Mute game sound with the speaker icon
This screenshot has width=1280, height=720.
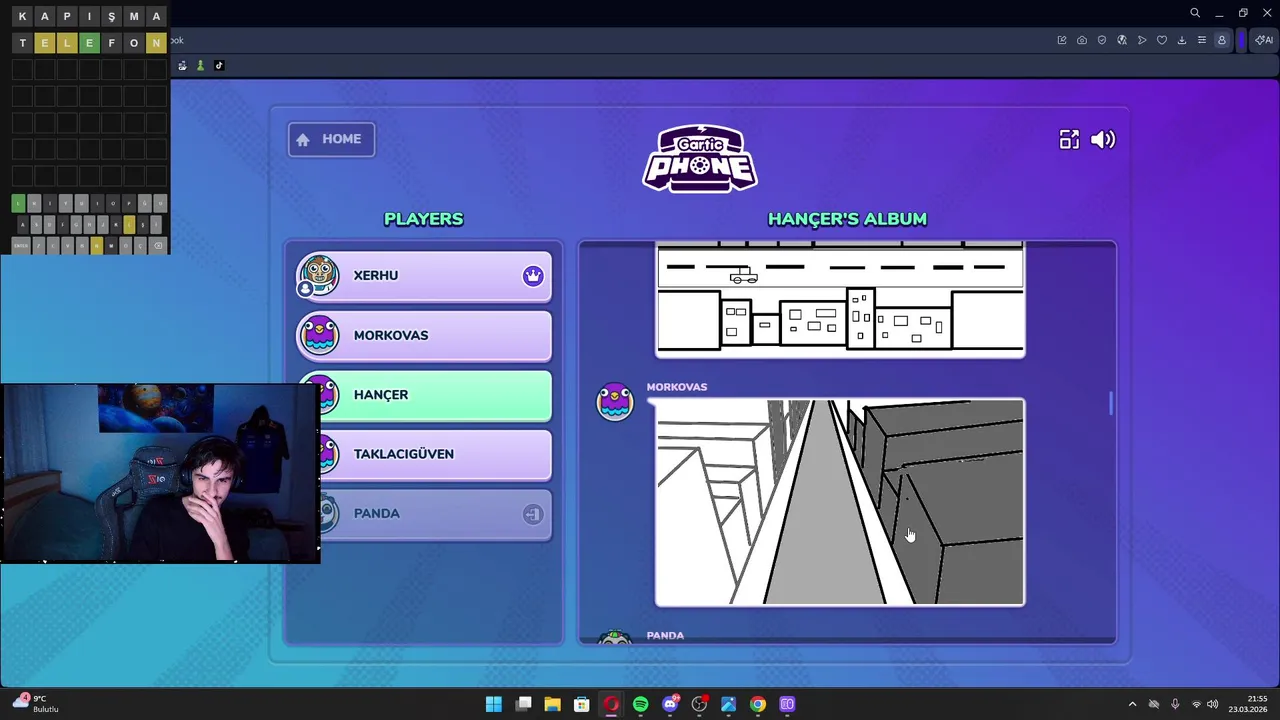[1103, 140]
